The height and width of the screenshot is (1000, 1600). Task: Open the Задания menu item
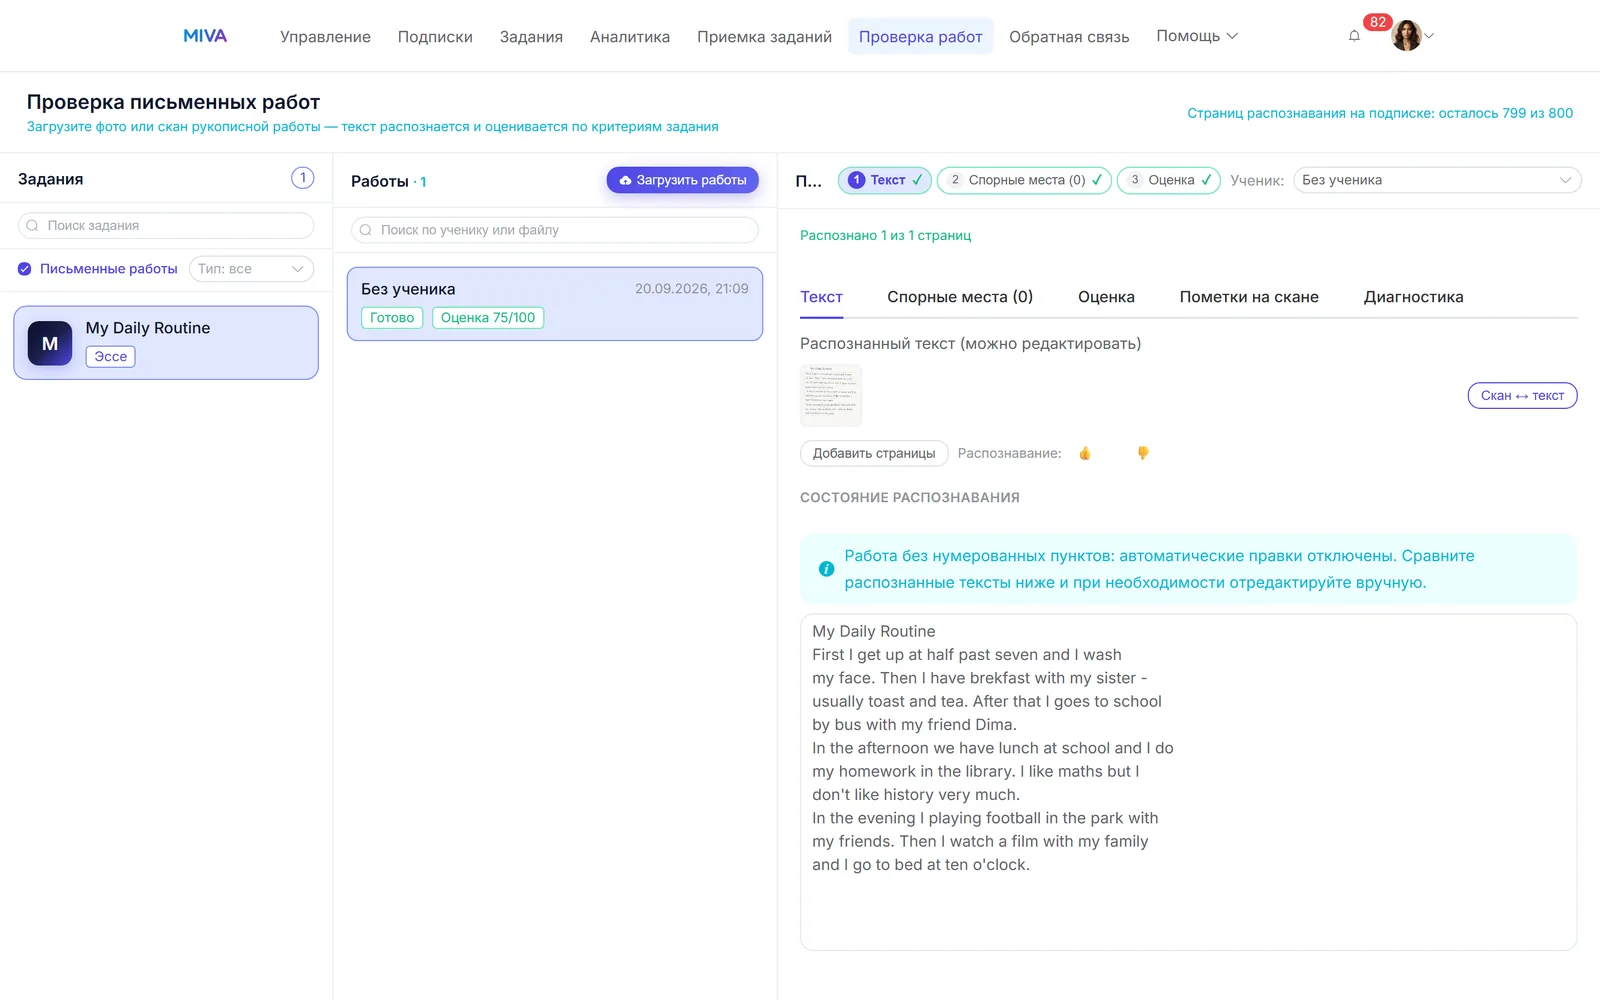click(x=531, y=36)
